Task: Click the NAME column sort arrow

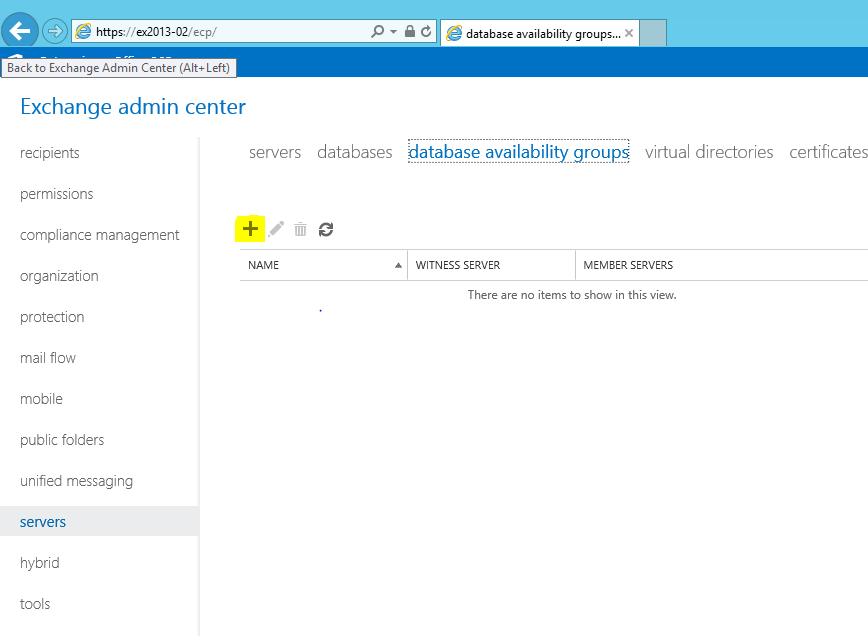Action: pos(398,265)
